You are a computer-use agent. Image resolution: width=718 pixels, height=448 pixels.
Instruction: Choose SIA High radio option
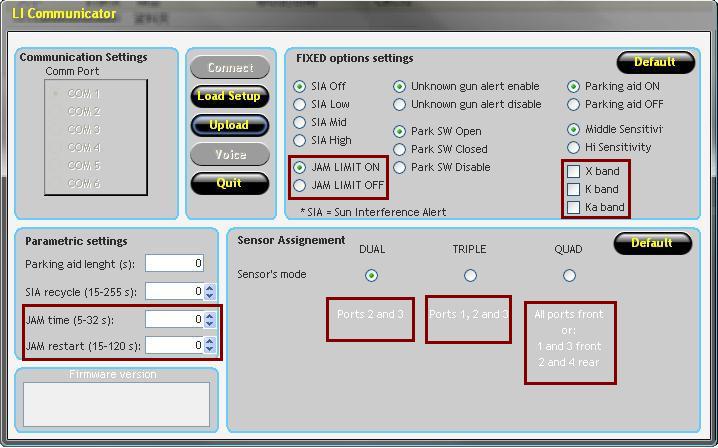point(300,141)
